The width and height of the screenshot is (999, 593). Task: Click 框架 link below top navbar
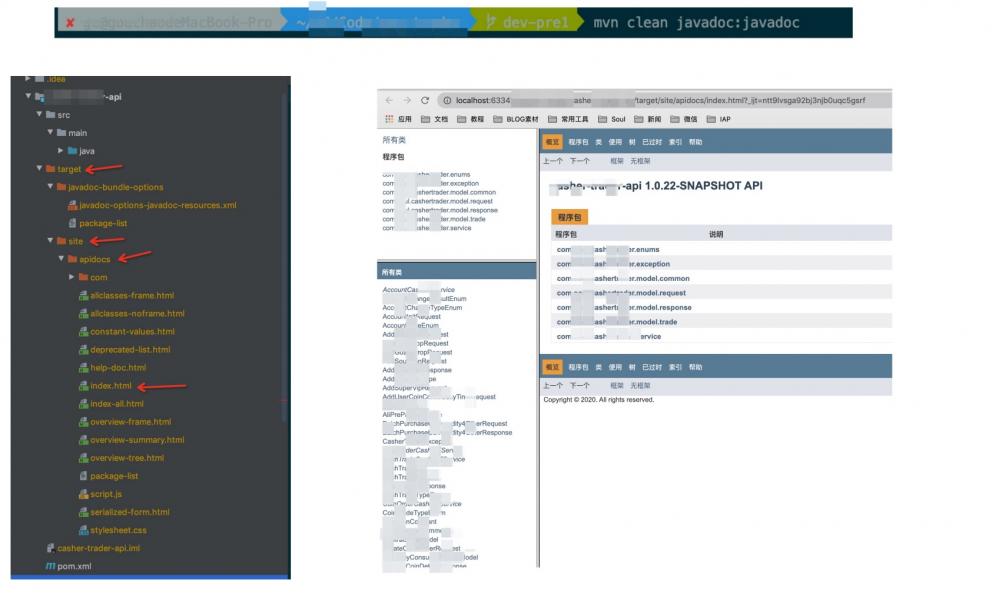(x=617, y=161)
